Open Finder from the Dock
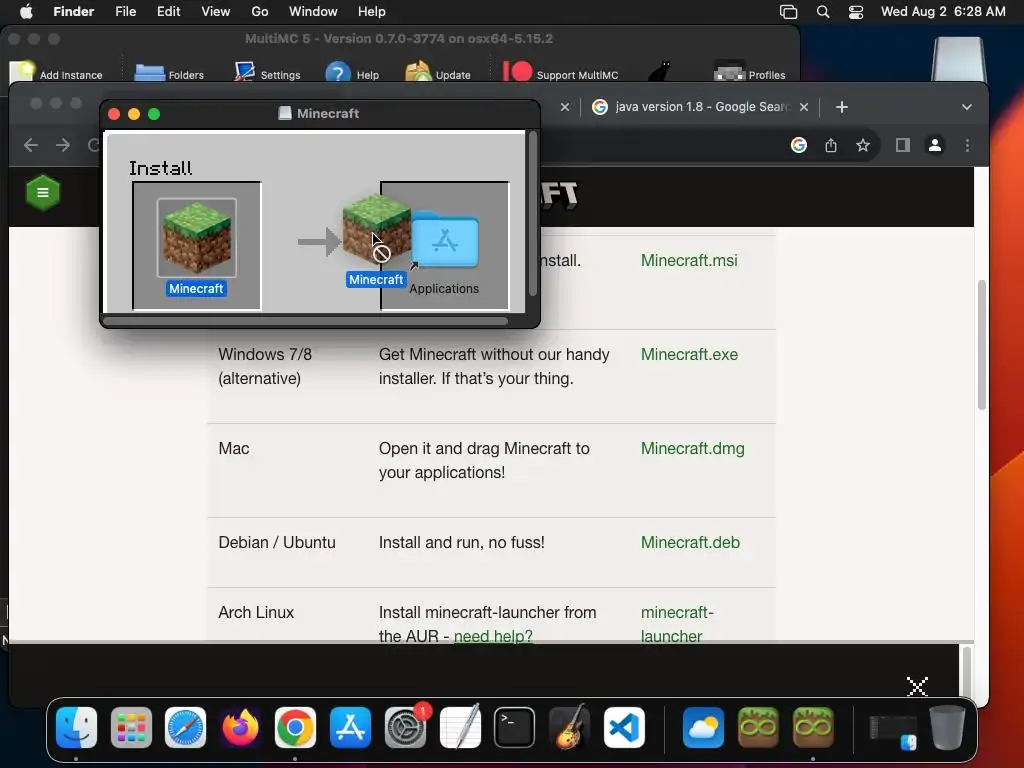The width and height of the screenshot is (1024, 768). coord(76,727)
